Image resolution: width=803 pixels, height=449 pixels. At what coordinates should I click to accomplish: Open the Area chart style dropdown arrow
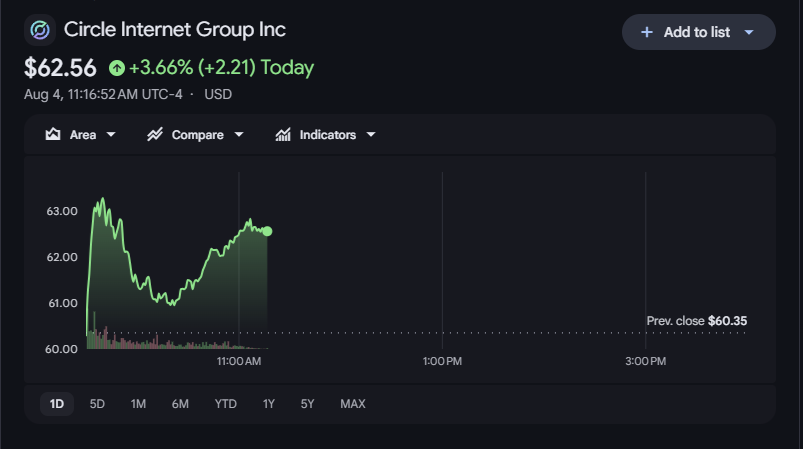[111, 135]
